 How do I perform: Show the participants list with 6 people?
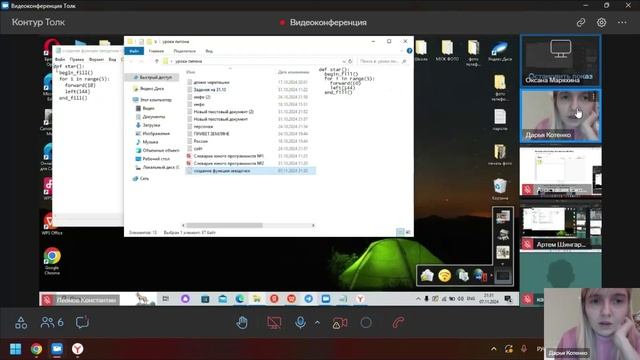pos(52,322)
